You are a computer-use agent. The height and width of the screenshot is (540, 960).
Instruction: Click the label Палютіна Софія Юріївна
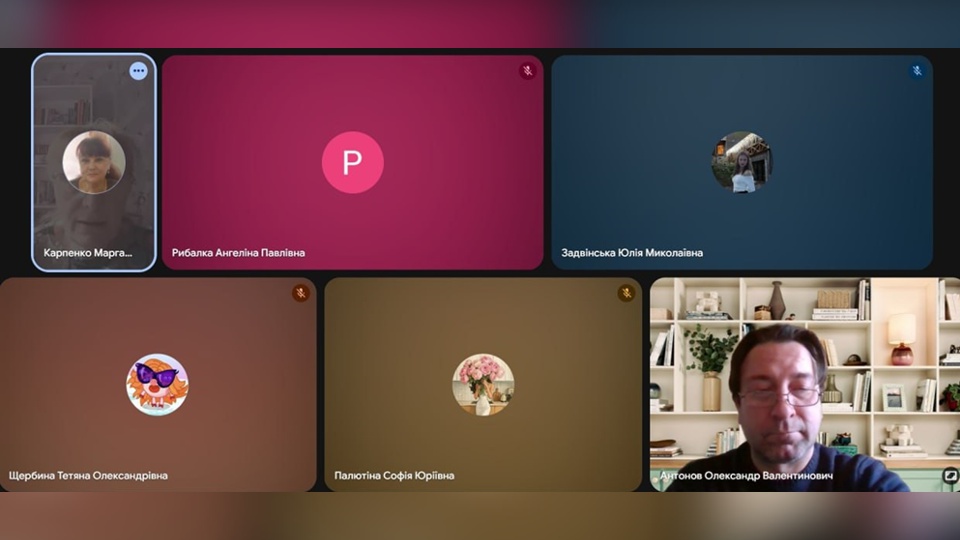pyautogui.click(x=394, y=476)
